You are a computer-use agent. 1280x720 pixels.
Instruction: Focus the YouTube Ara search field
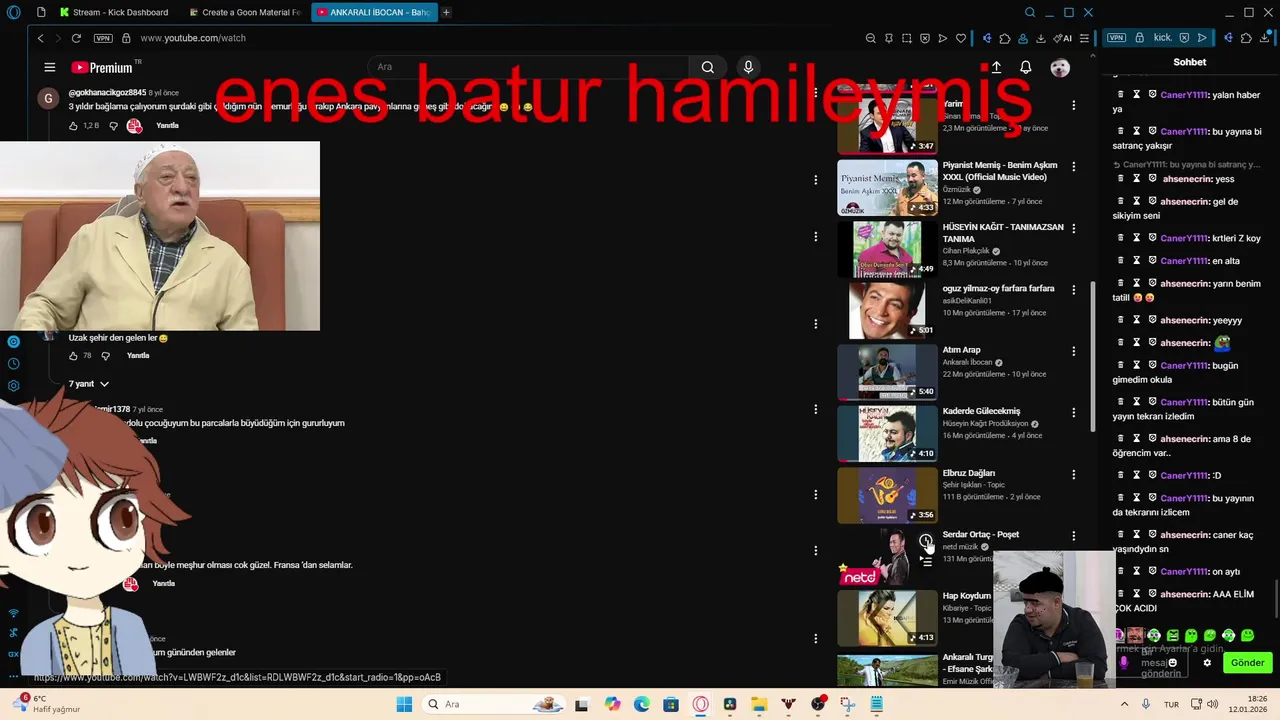point(527,67)
